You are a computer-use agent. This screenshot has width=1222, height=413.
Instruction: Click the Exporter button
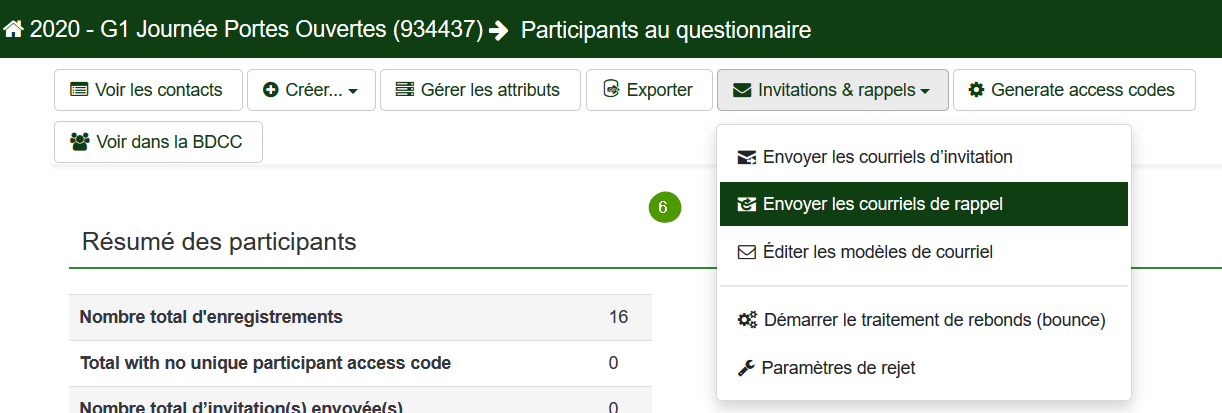click(x=649, y=90)
